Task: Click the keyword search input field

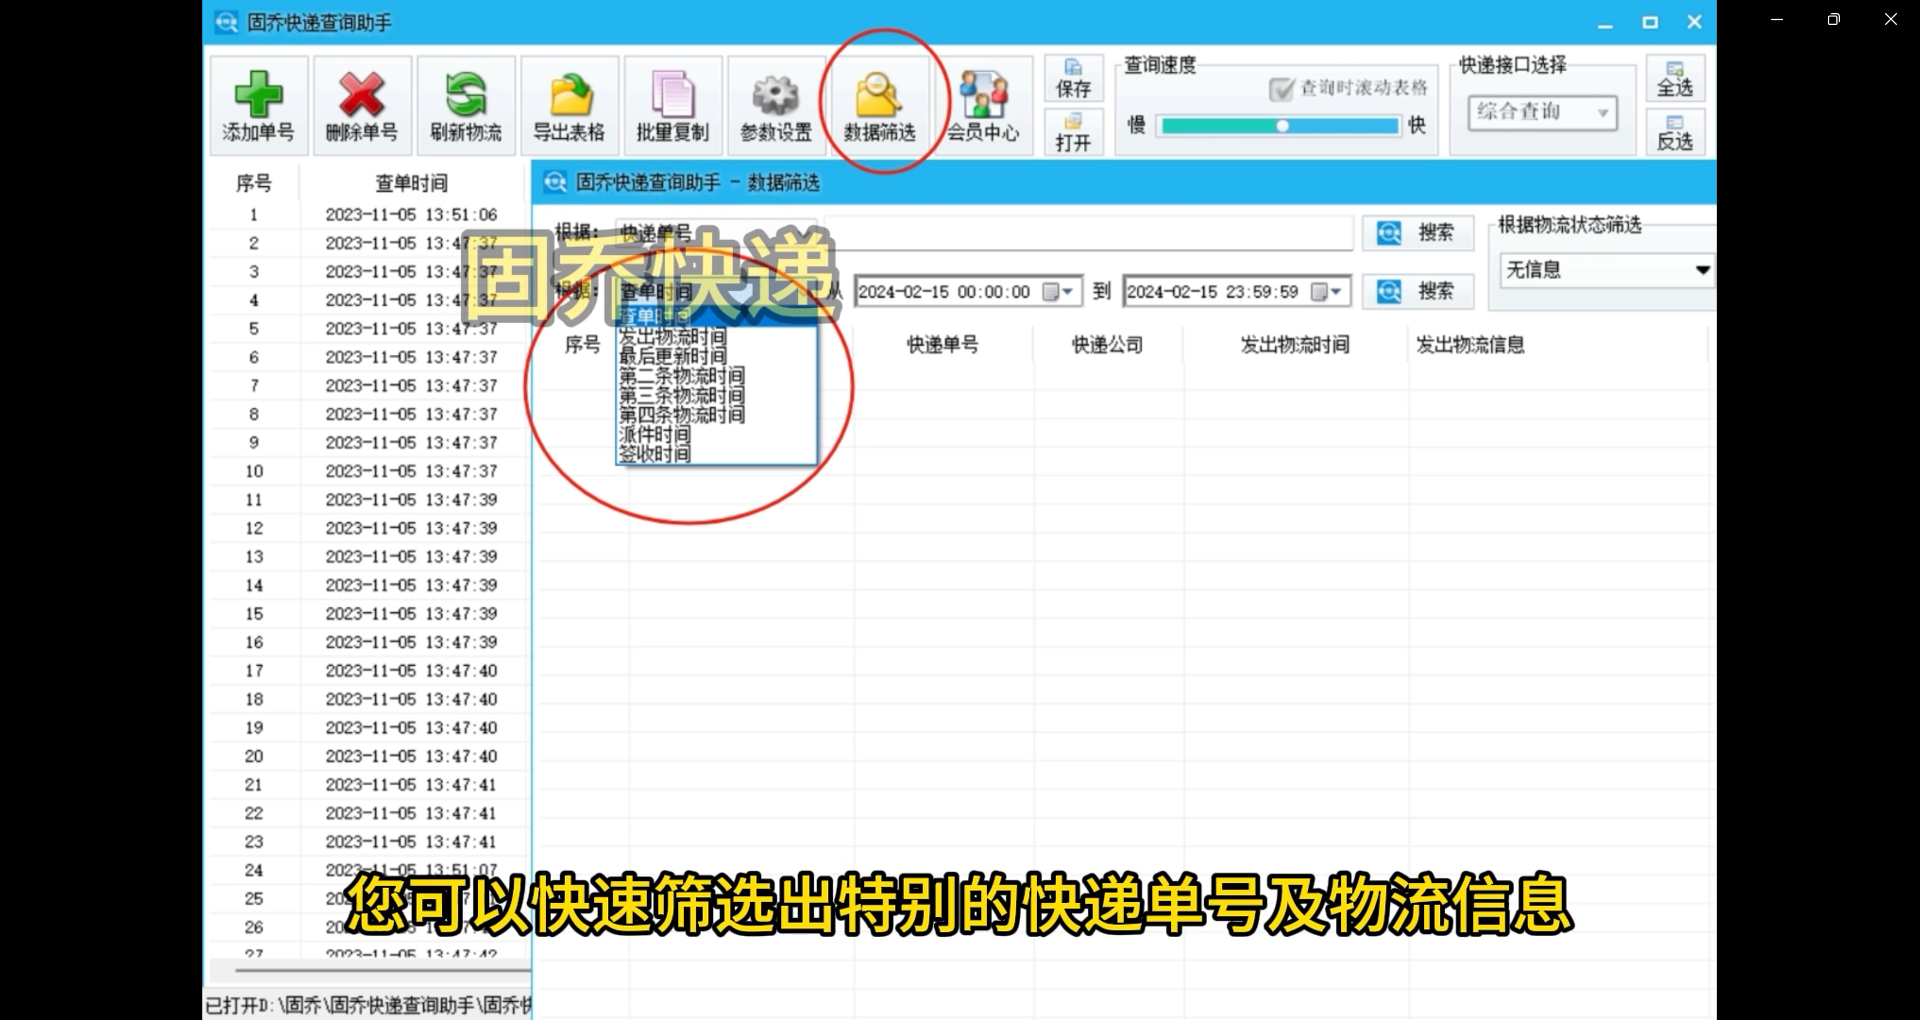Action: (x=1088, y=233)
